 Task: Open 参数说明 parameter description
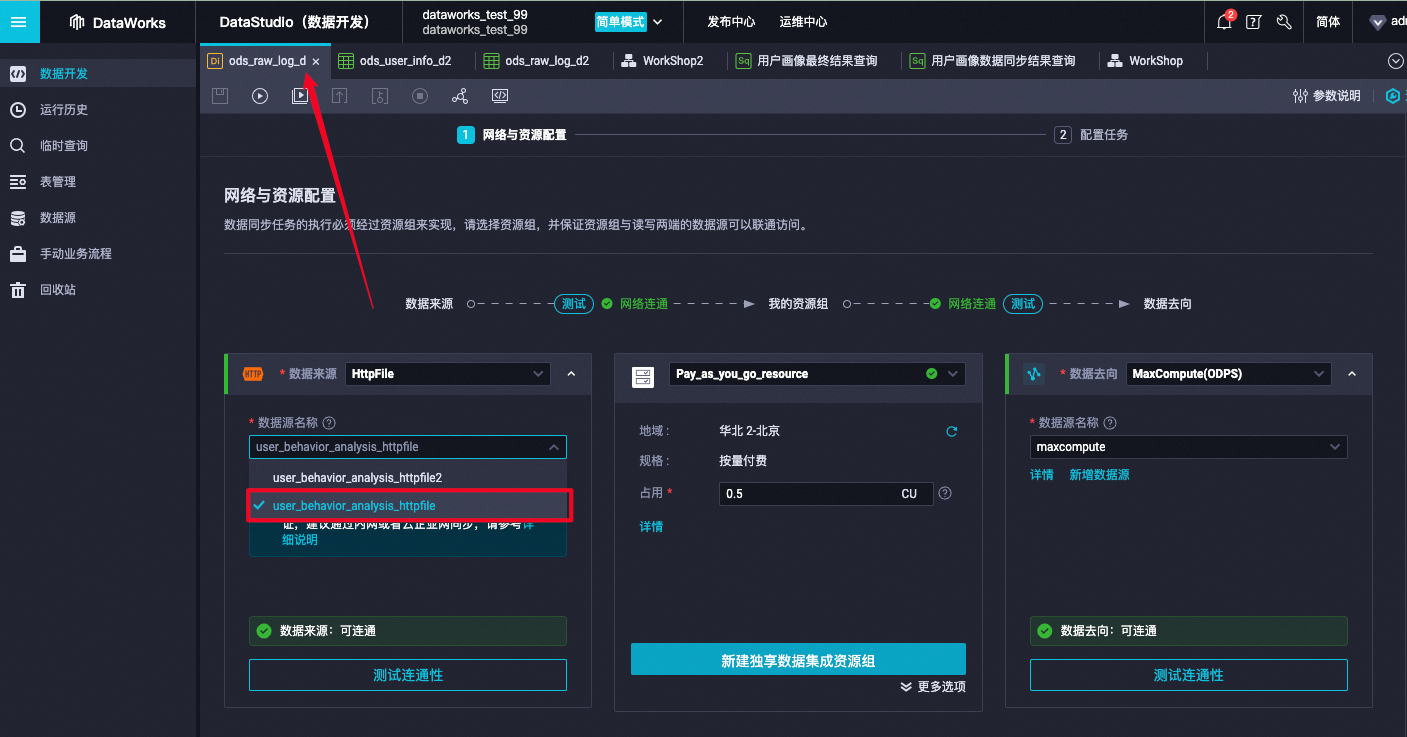pos(1326,96)
